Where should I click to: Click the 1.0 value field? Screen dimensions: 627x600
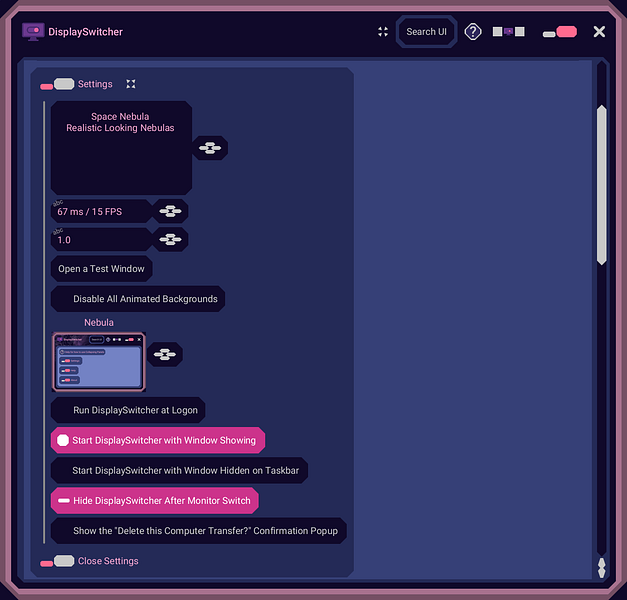tap(102, 240)
